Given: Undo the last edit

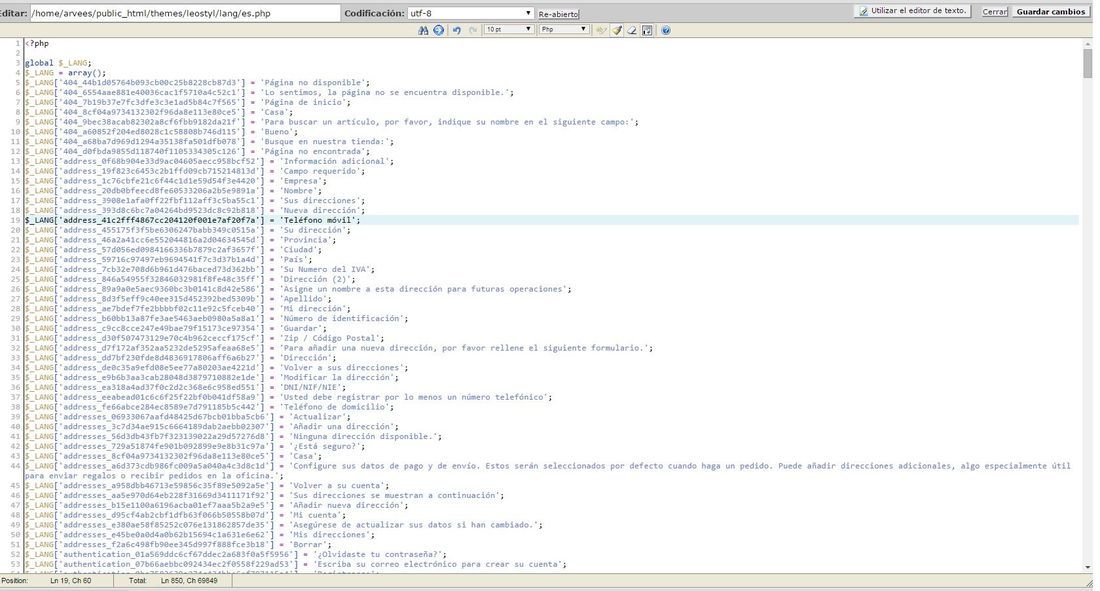Looking at the screenshot, I should (457, 30).
